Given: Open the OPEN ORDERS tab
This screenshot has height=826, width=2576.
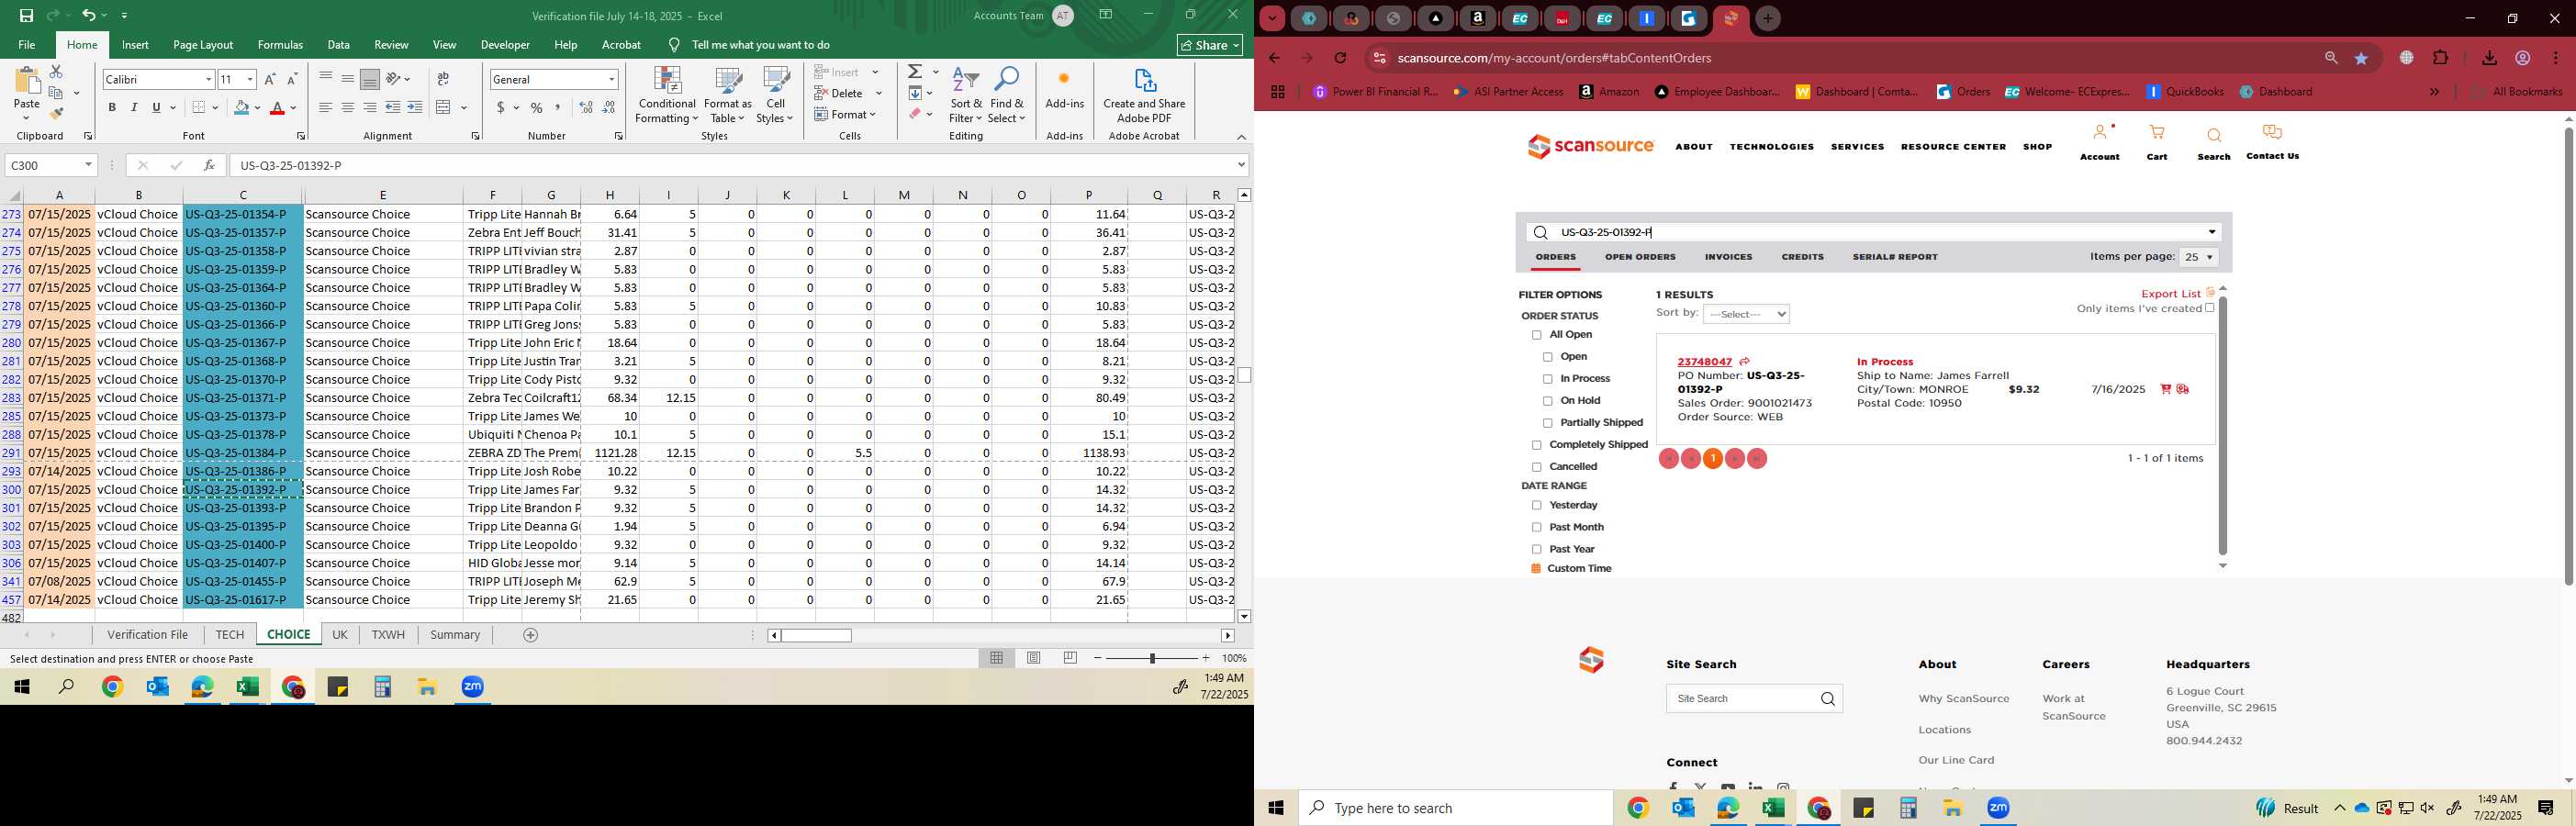Looking at the screenshot, I should tap(1640, 257).
